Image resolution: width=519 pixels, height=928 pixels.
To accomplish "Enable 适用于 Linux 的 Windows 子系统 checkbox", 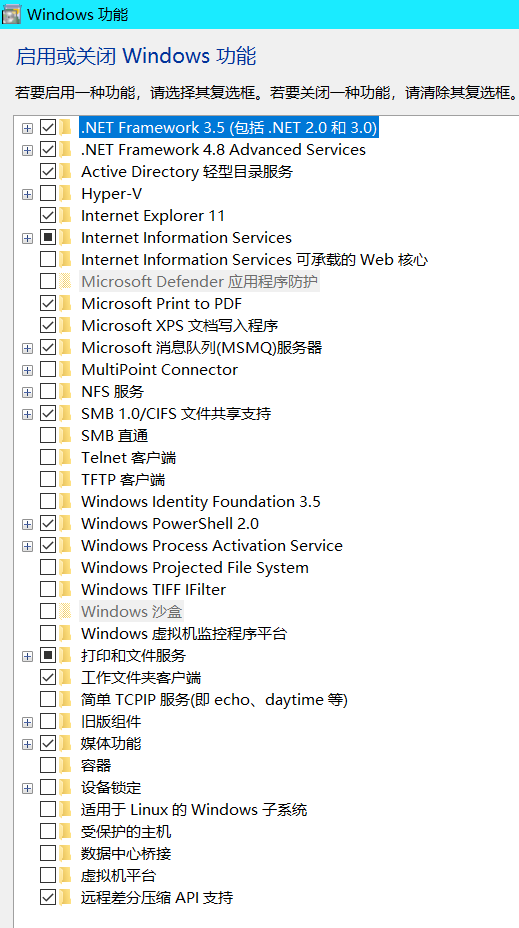I will (48, 810).
